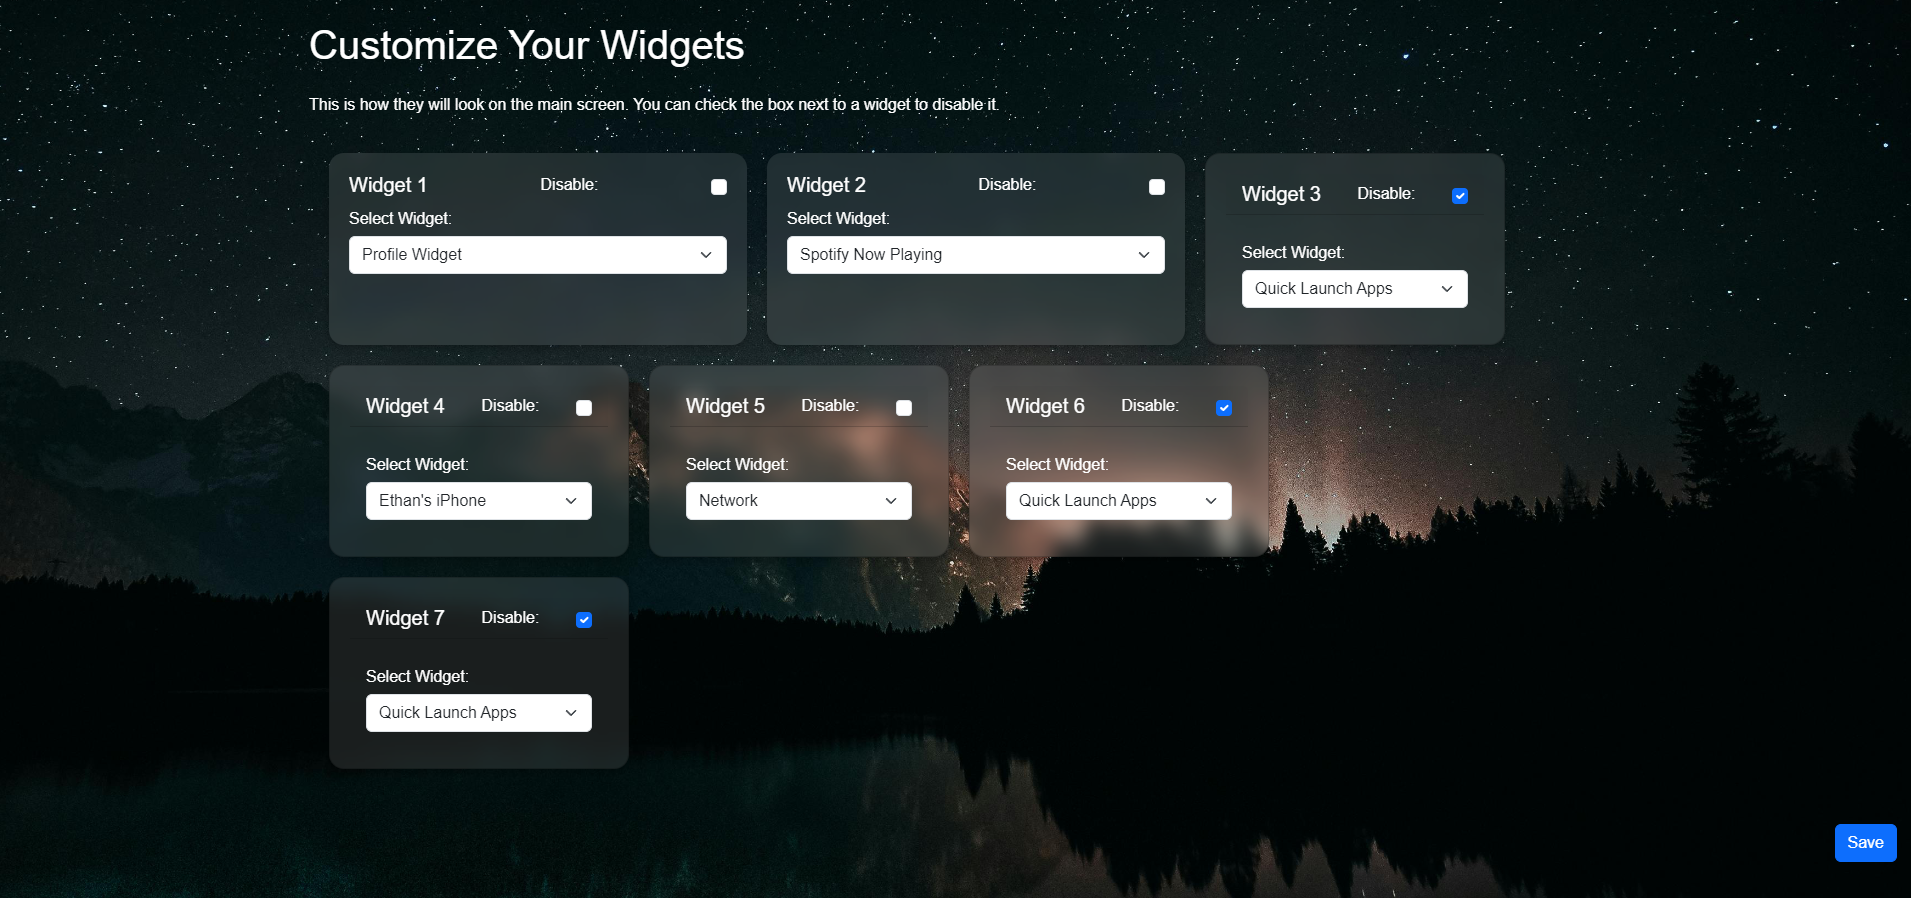This screenshot has height=898, width=1911.
Task: Open the Profile Widget dropdown
Action: [x=537, y=255]
